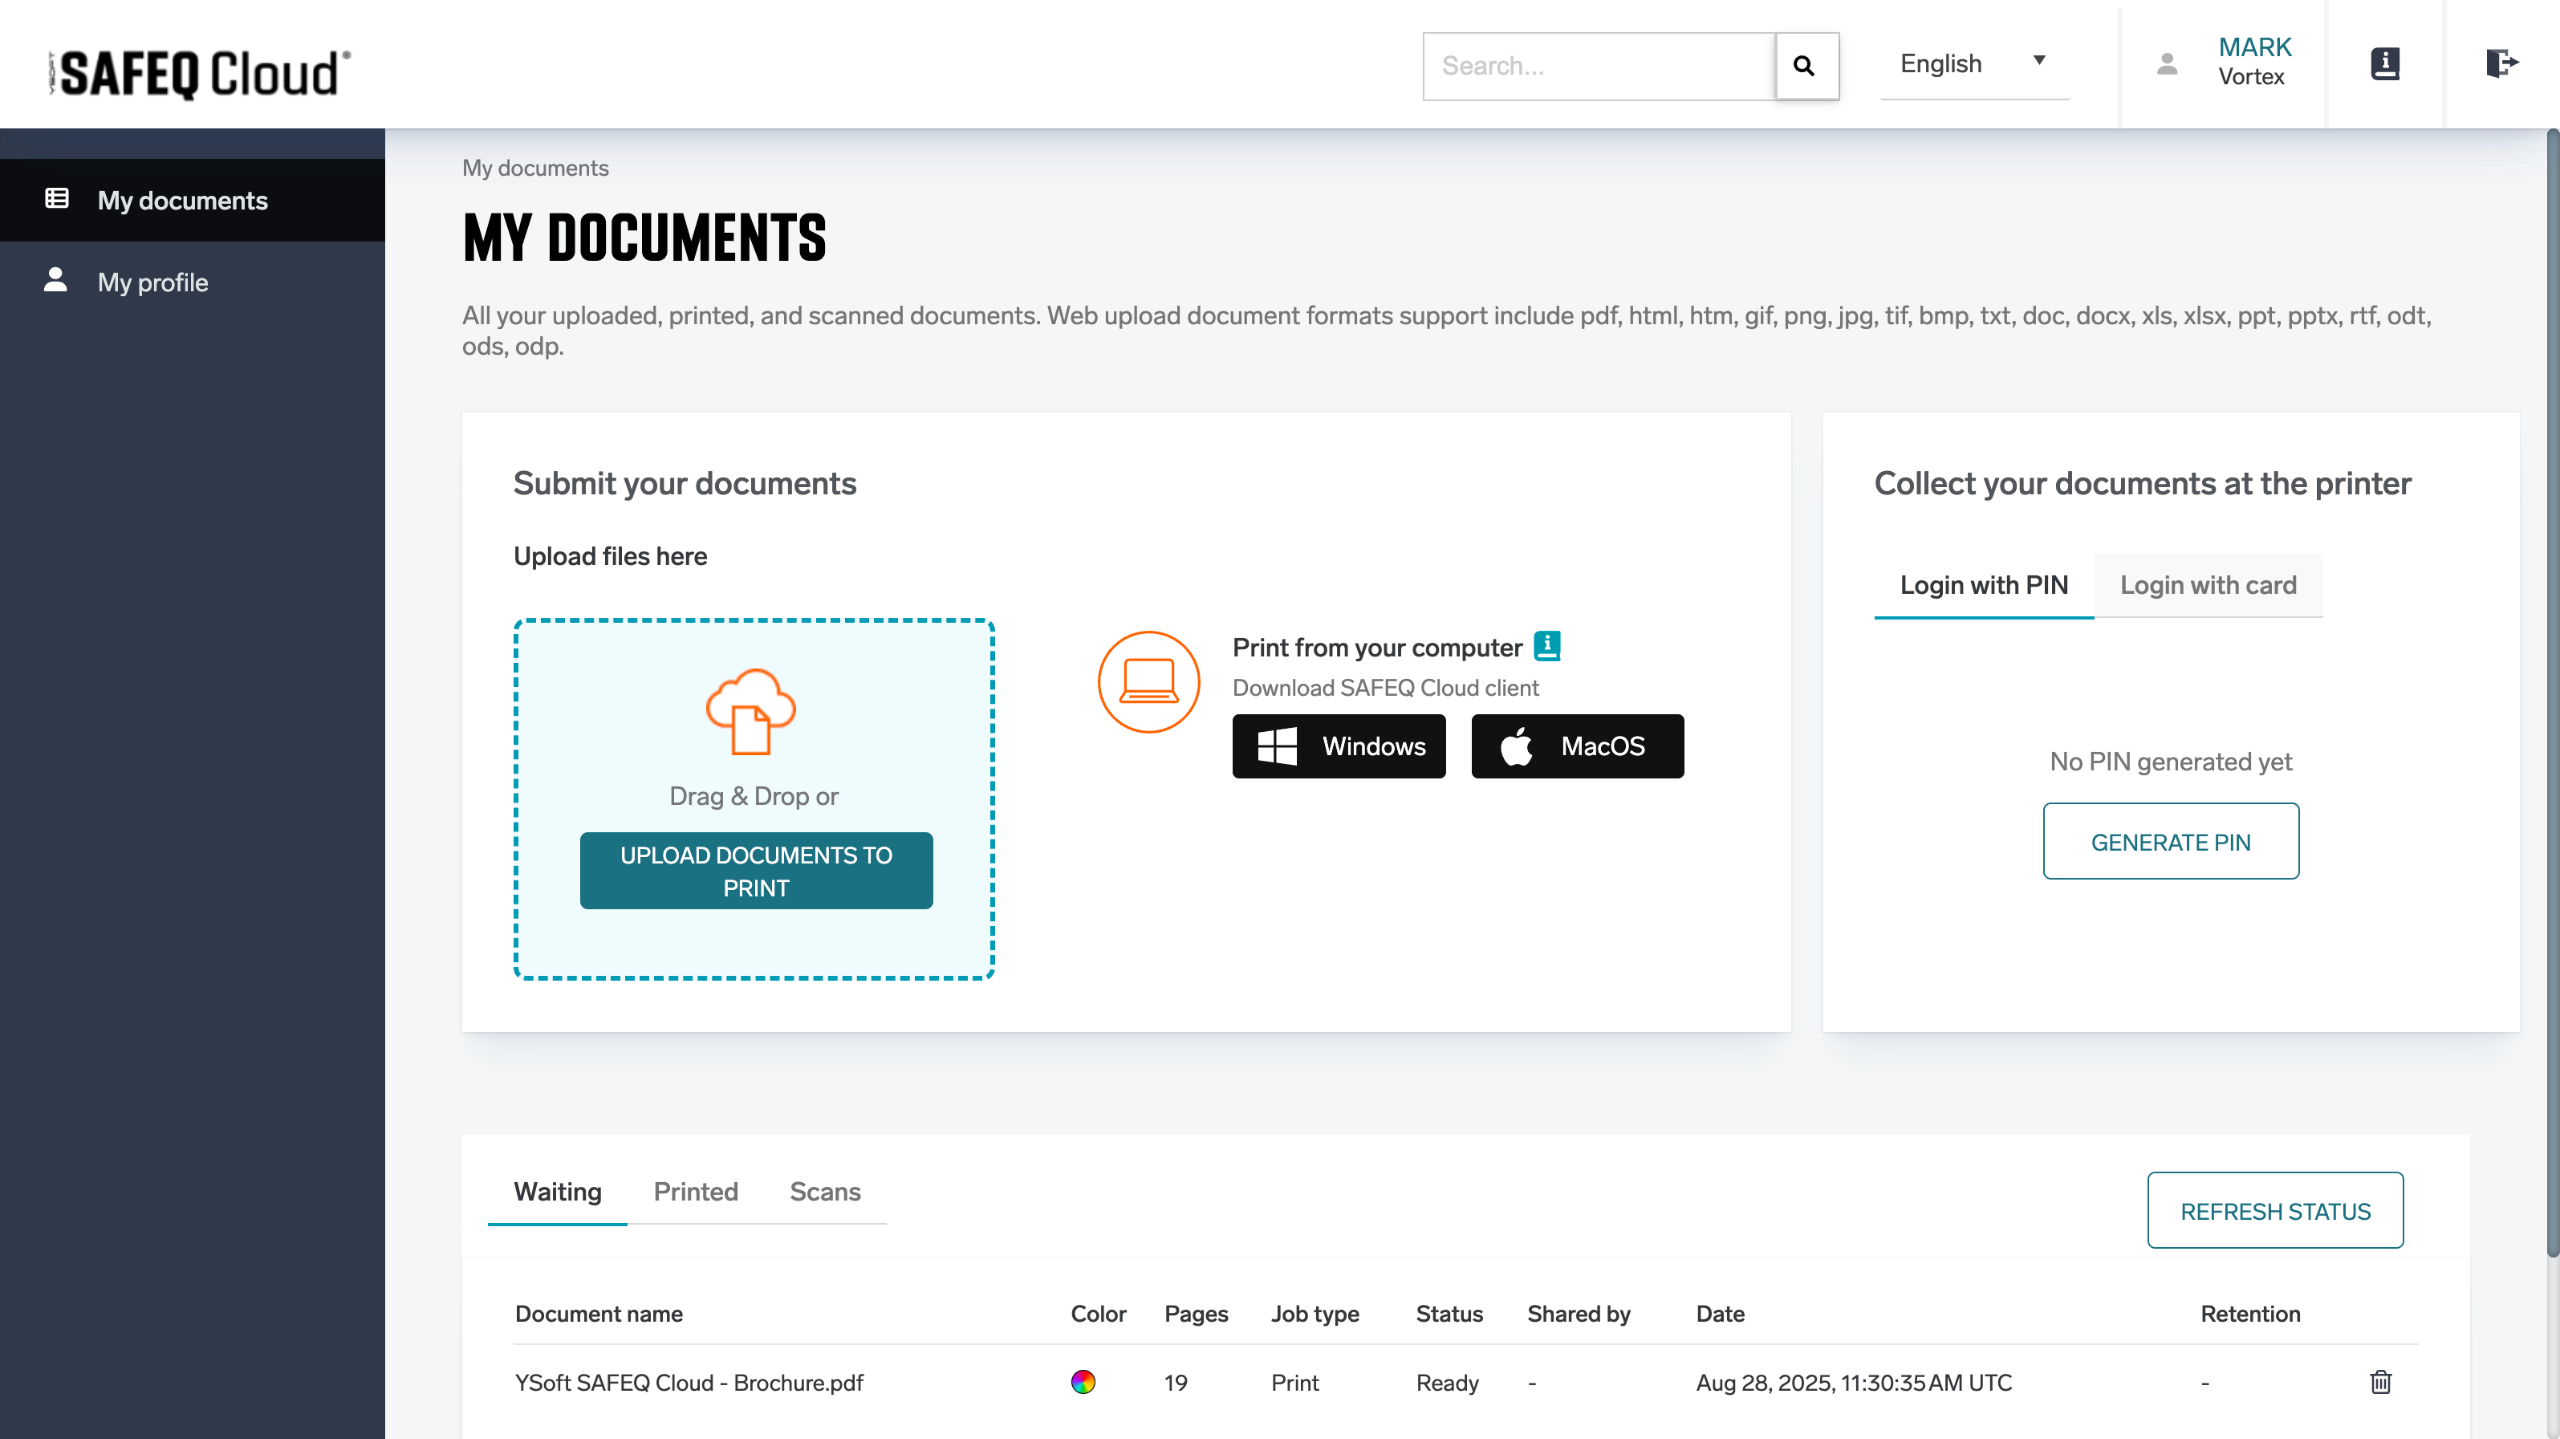Select the Login with card tab

(2208, 585)
